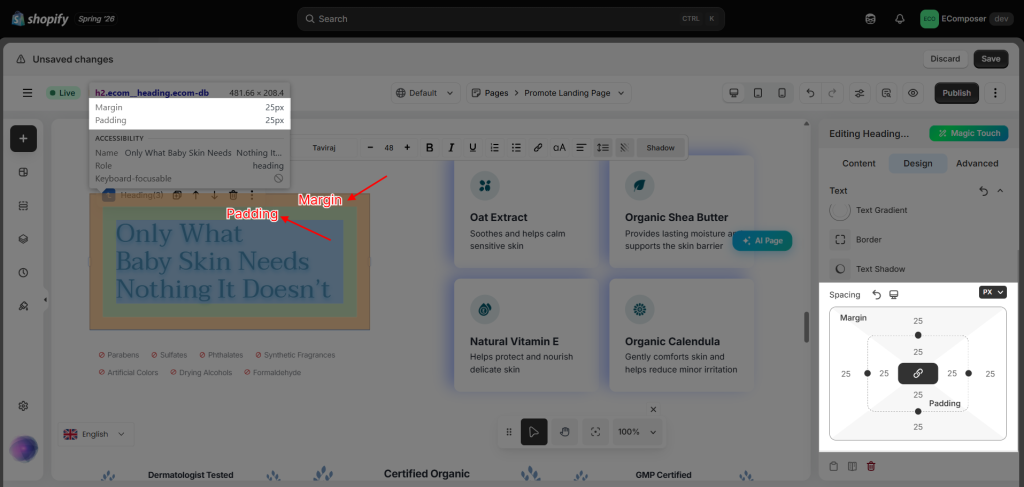Image resolution: width=1024 pixels, height=487 pixels.
Task: Switch to the Advanced tab
Action: (977, 163)
